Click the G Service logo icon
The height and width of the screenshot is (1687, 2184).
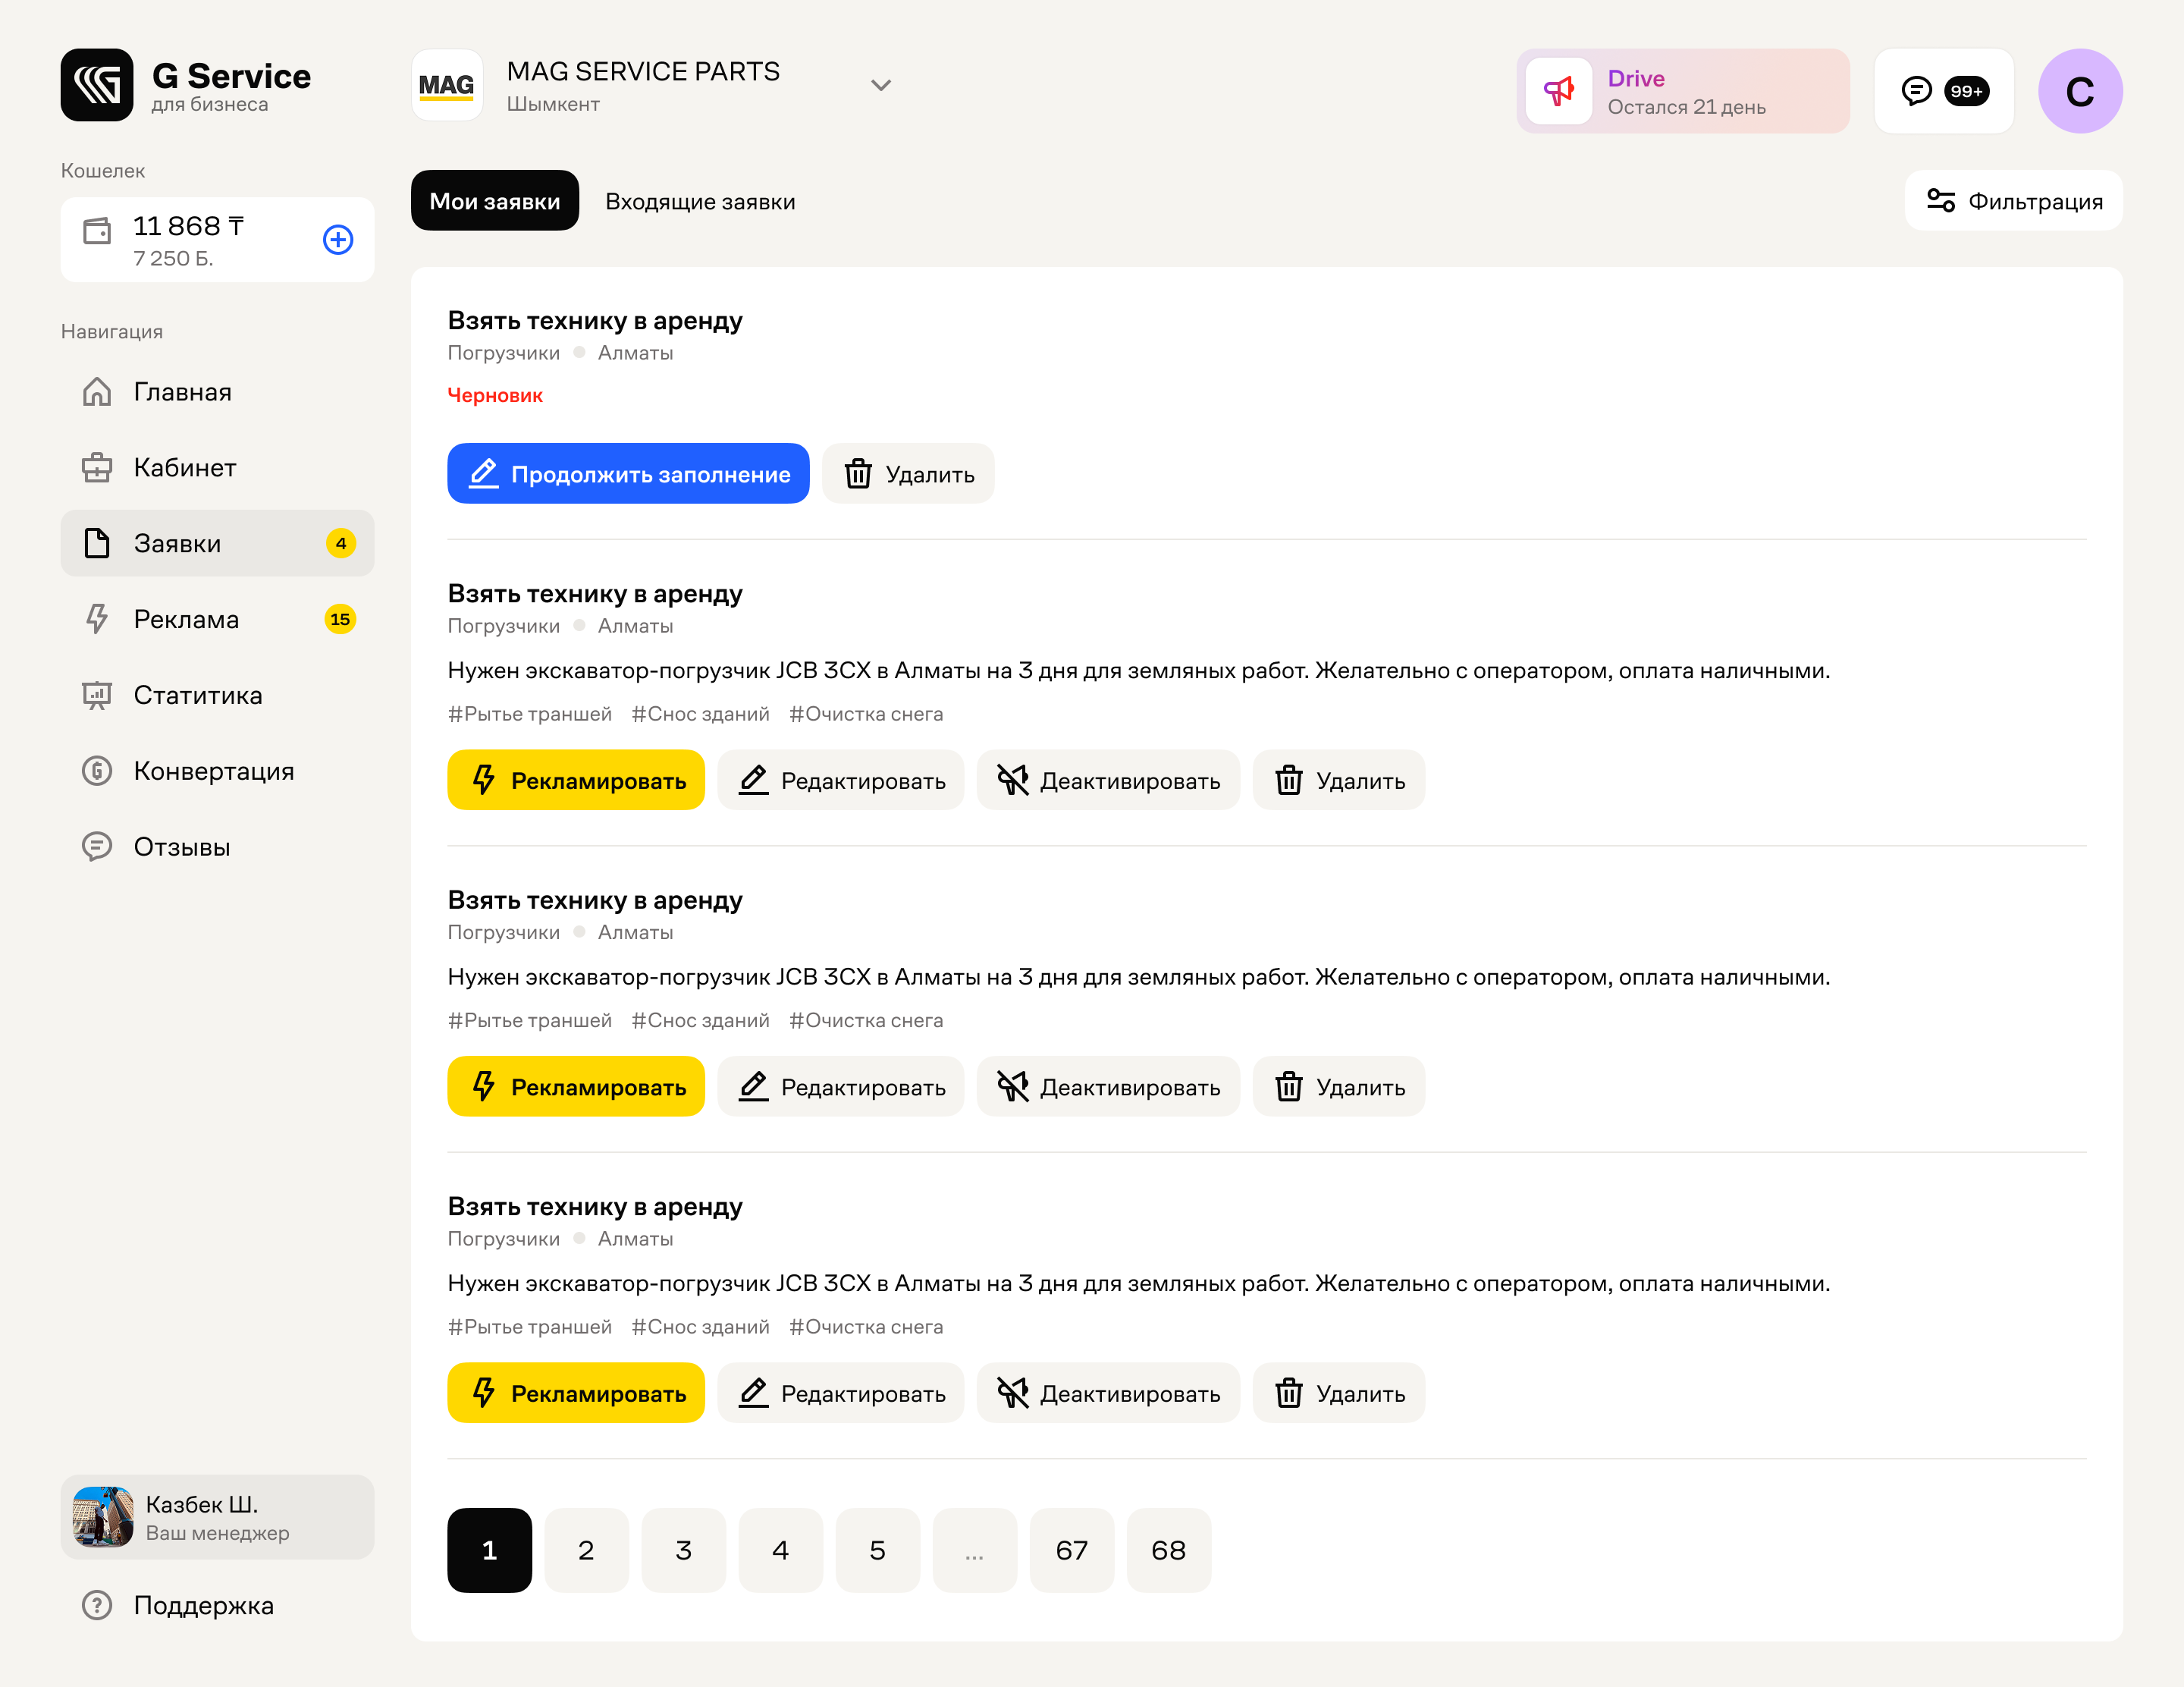[97, 85]
